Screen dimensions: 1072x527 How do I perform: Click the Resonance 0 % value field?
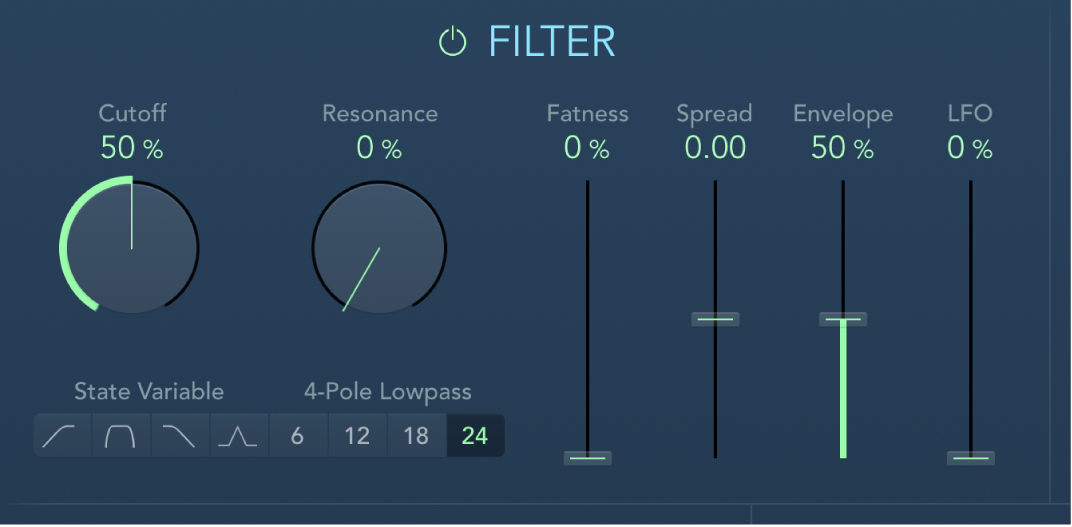[379, 149]
